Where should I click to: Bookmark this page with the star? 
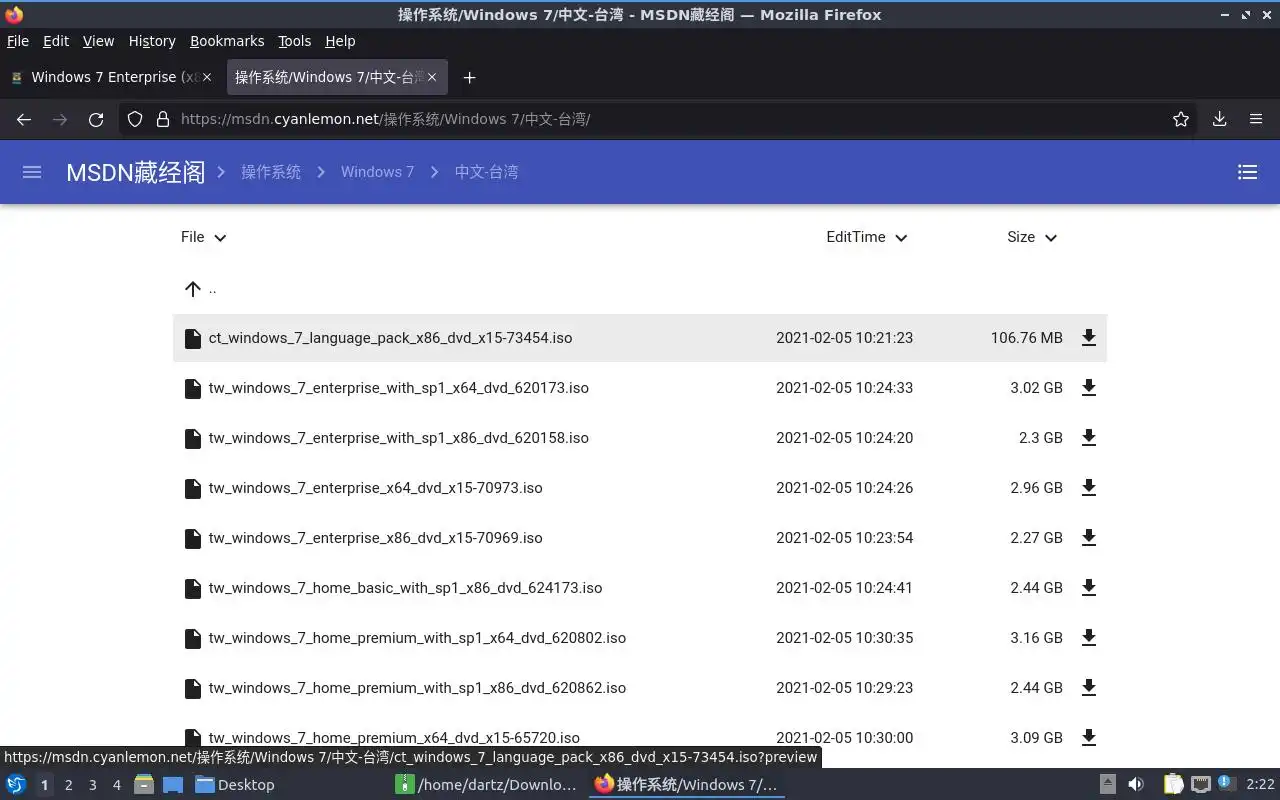[x=1181, y=119]
